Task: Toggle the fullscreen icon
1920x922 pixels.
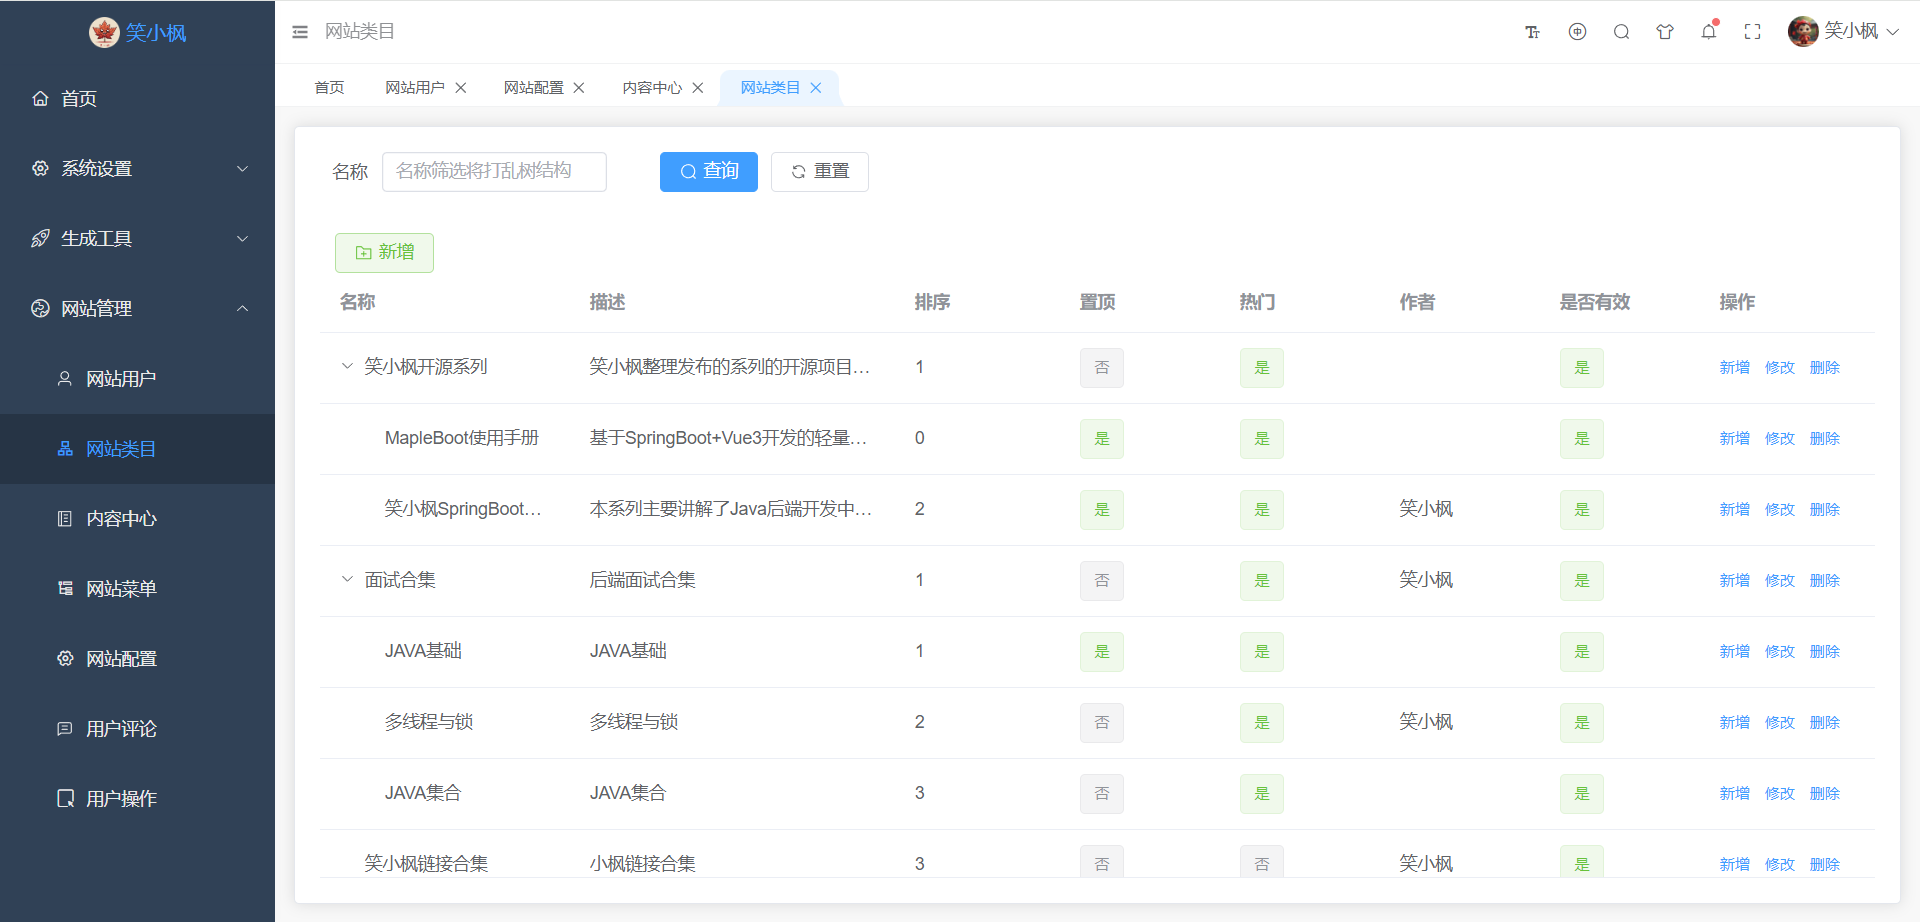Action: tap(1752, 32)
